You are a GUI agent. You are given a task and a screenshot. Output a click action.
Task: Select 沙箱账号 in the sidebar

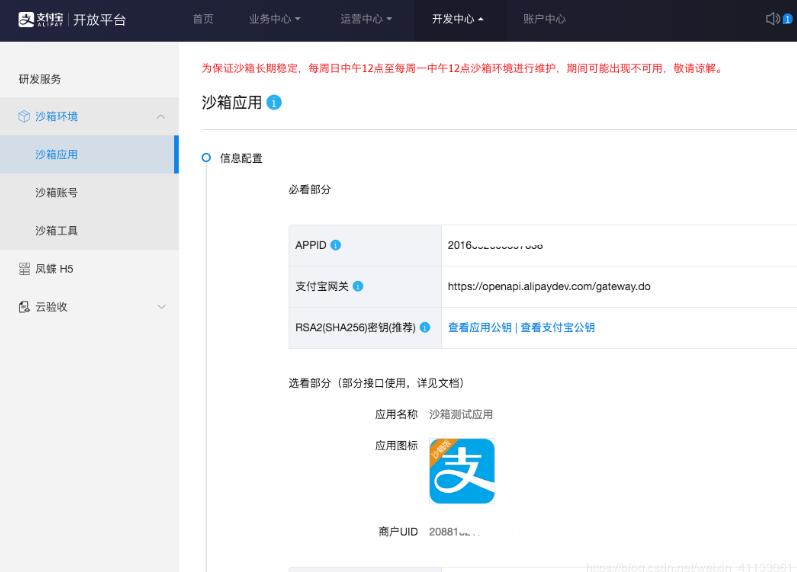coord(89,192)
